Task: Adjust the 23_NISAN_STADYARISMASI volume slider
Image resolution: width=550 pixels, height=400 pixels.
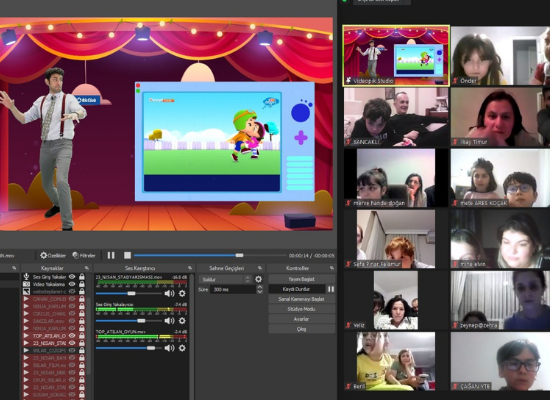Action: tap(129, 293)
